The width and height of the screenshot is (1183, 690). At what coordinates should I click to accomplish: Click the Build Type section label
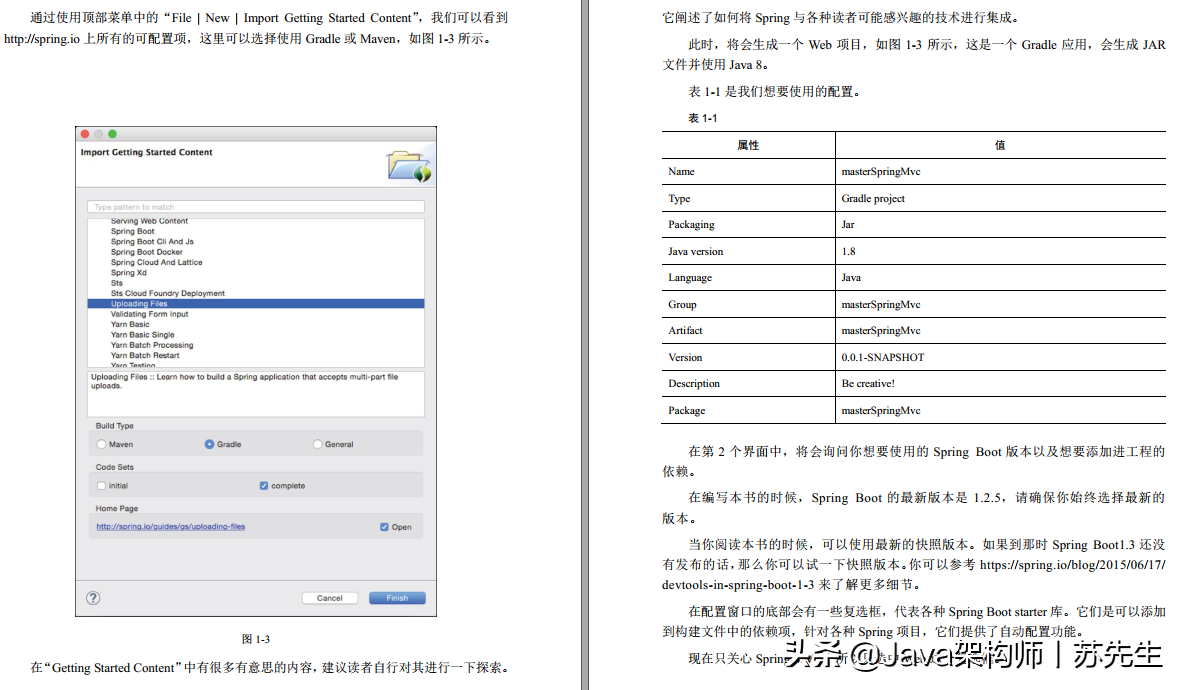[x=115, y=426]
